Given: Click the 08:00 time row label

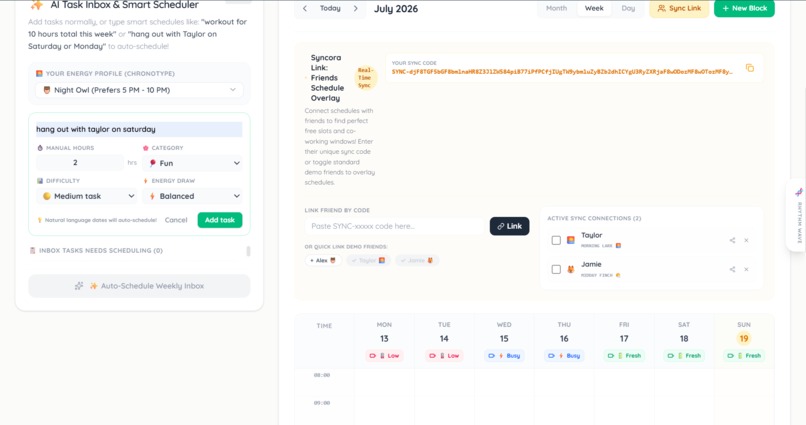Looking at the screenshot, I should (x=322, y=375).
